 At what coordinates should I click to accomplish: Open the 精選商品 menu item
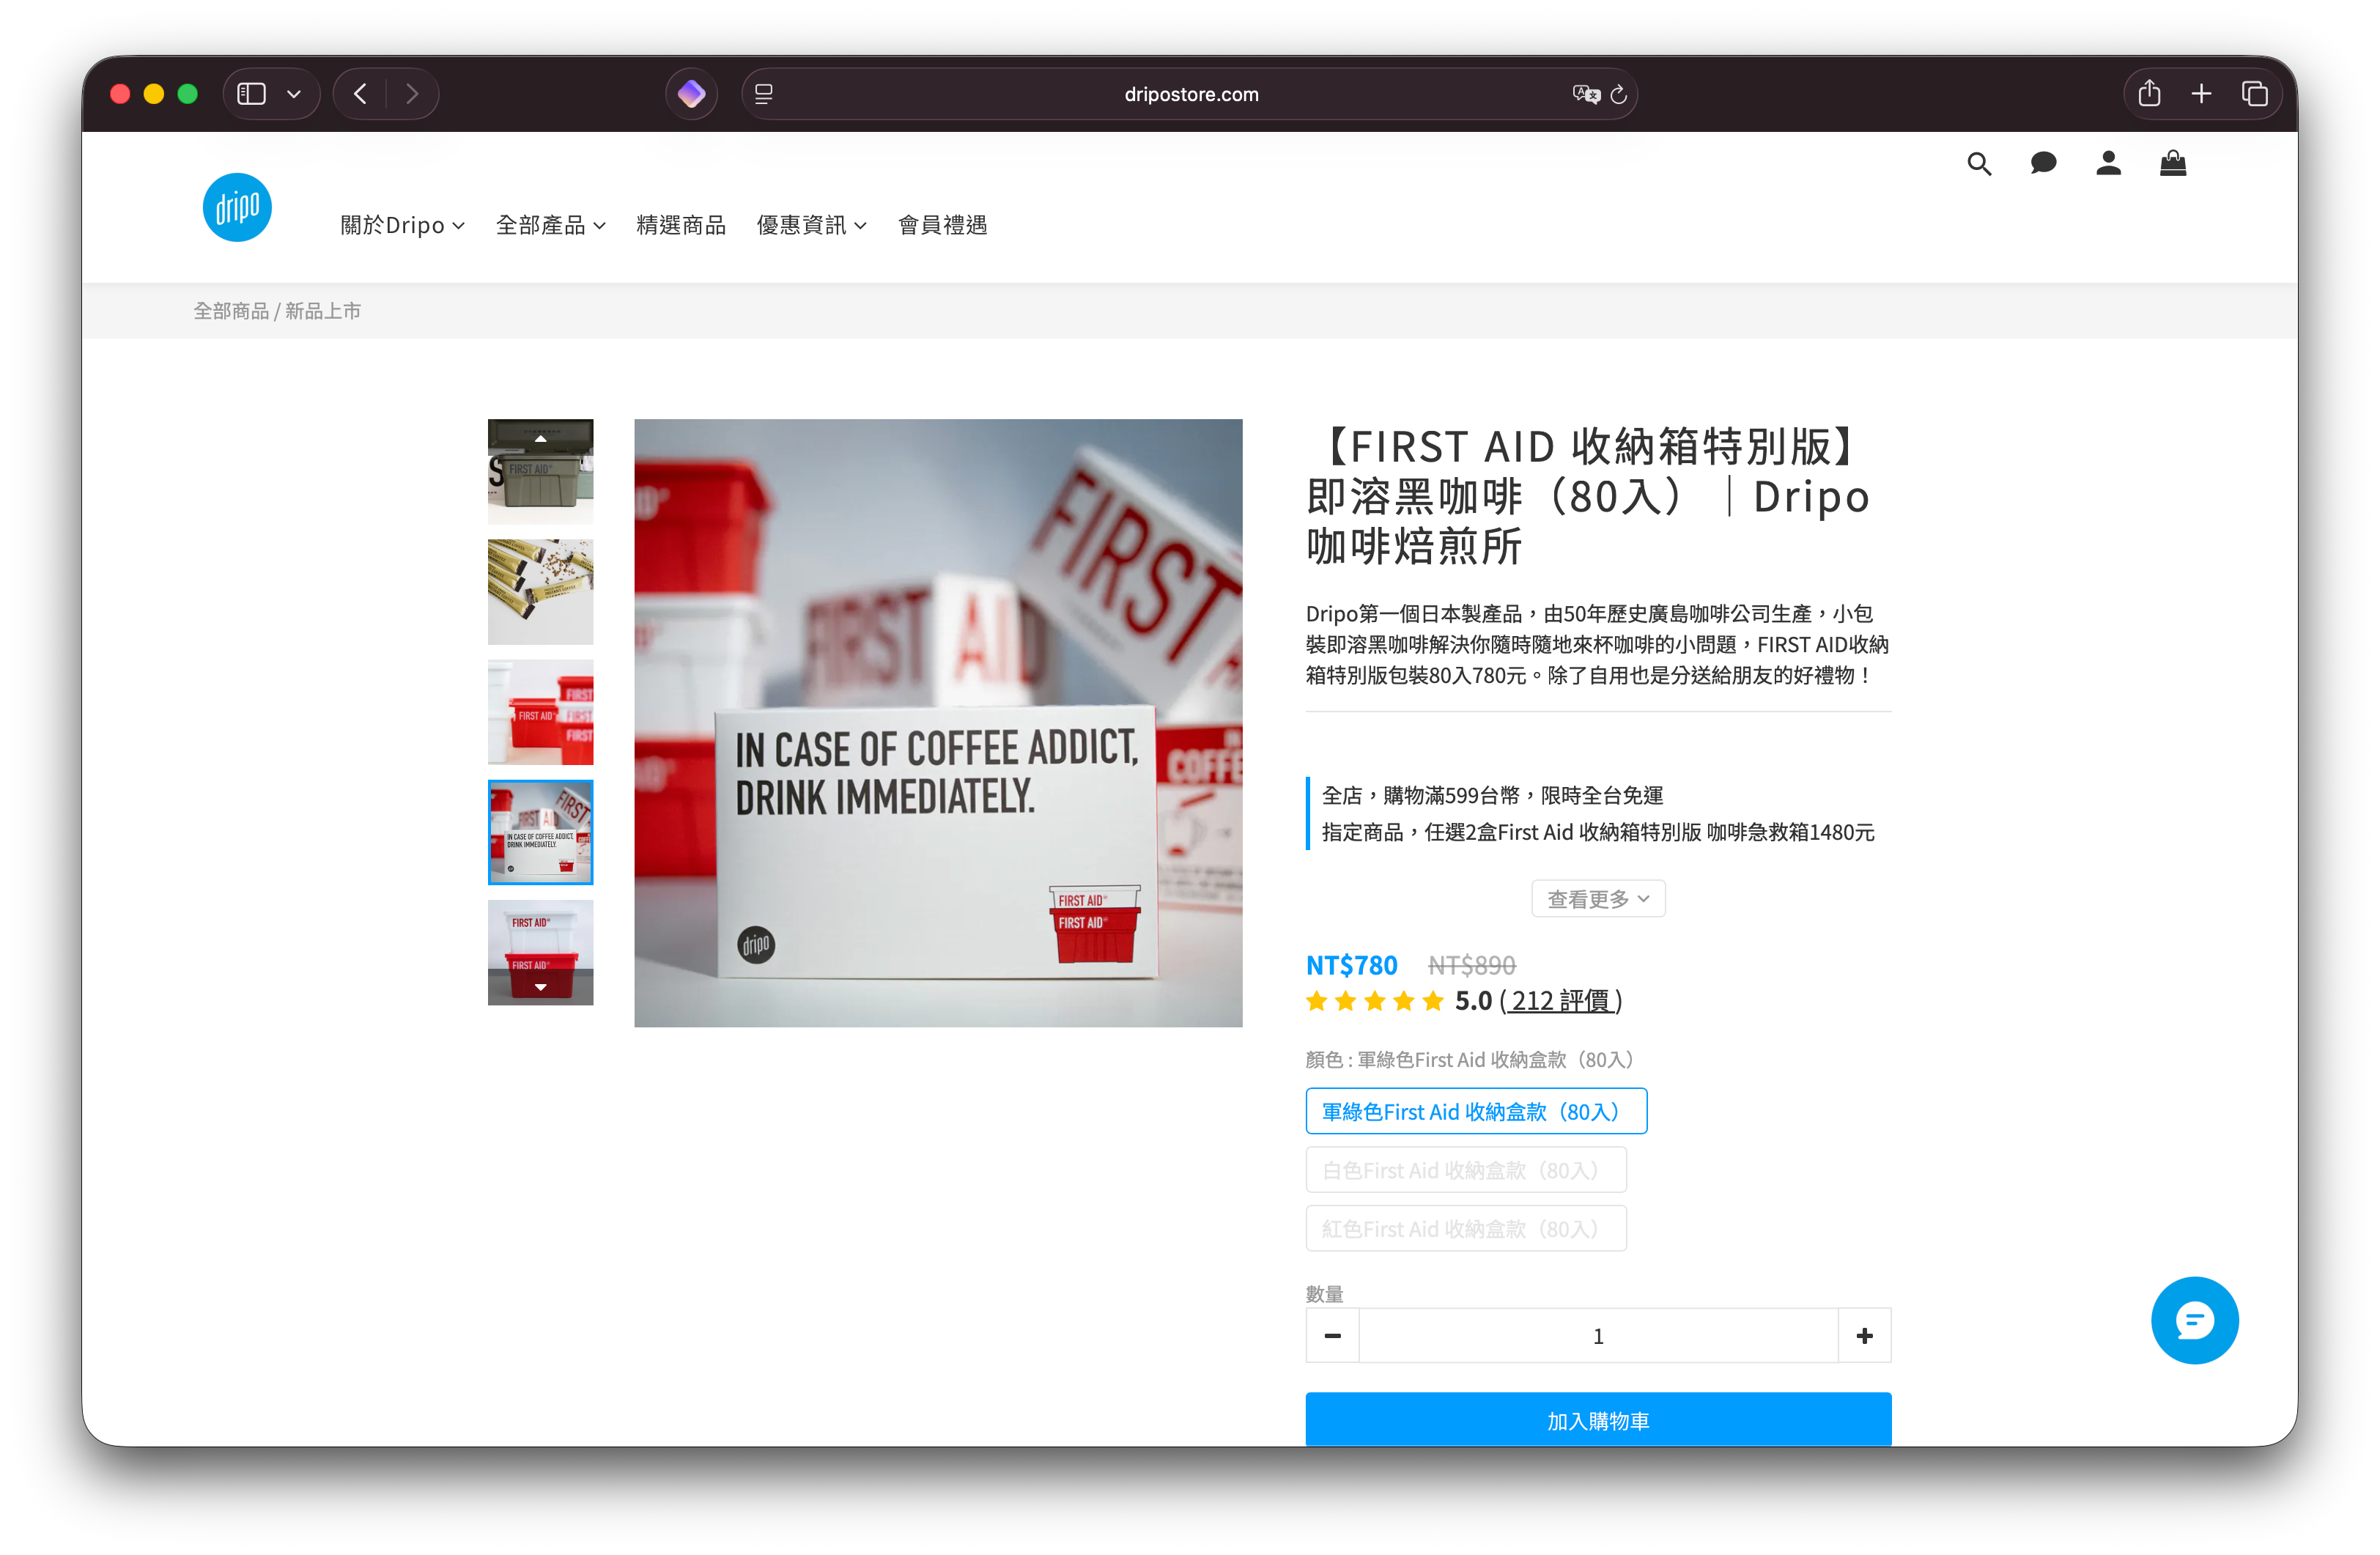(x=681, y=225)
